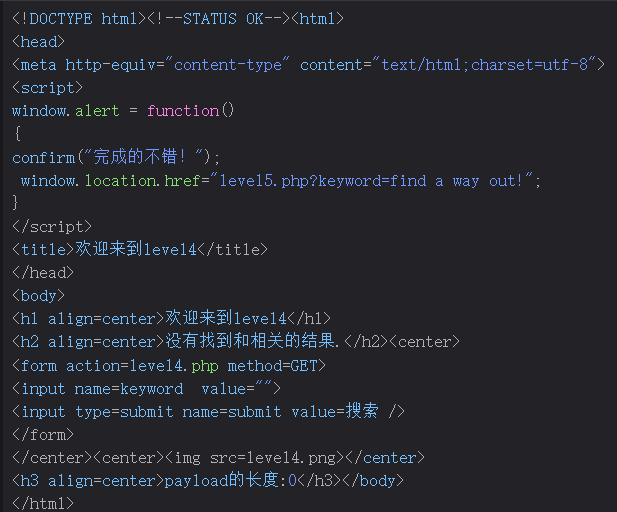Click the confirm call line
The width and height of the screenshot is (617, 512).
pos(115,157)
